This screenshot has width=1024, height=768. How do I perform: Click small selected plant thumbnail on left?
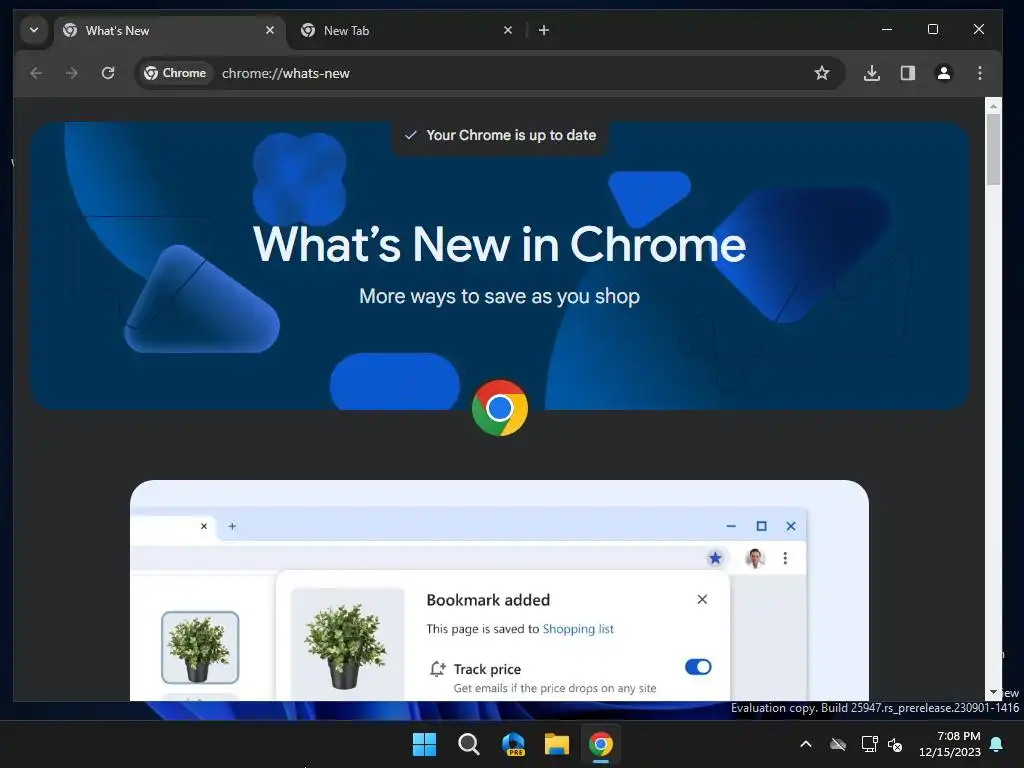[200, 647]
